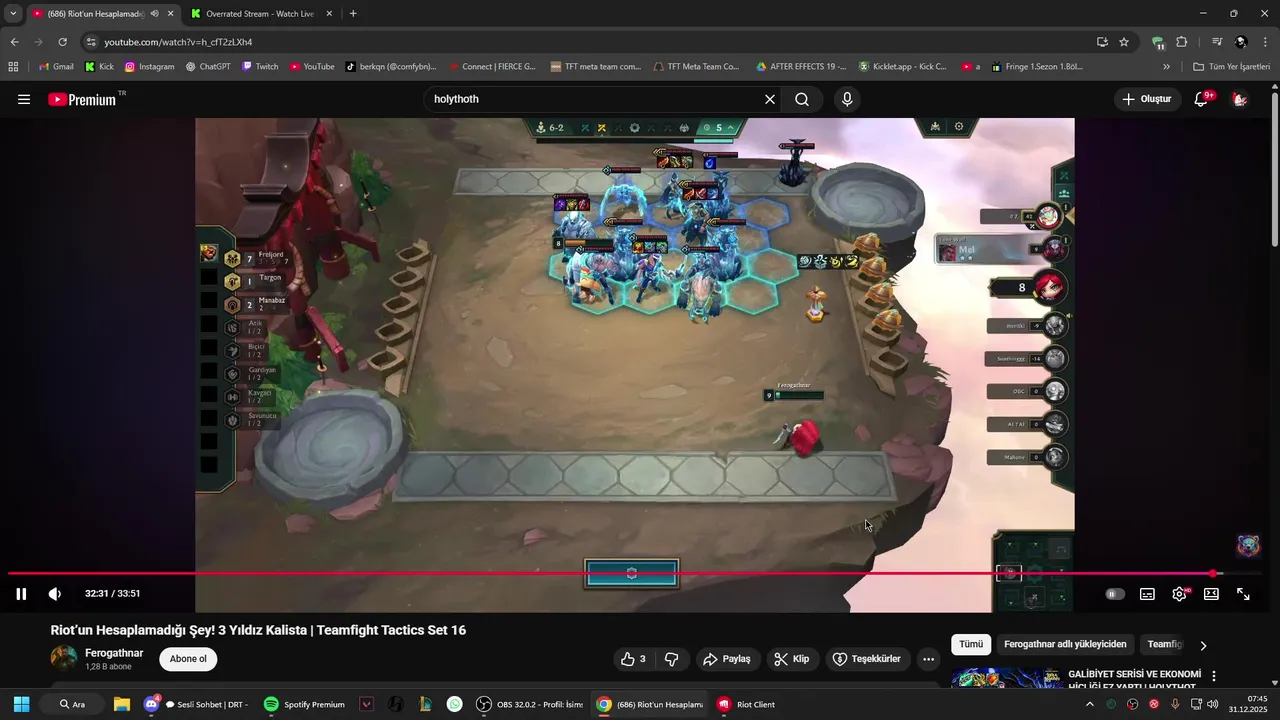
Task: Open more video actions menu
Action: tap(928, 659)
